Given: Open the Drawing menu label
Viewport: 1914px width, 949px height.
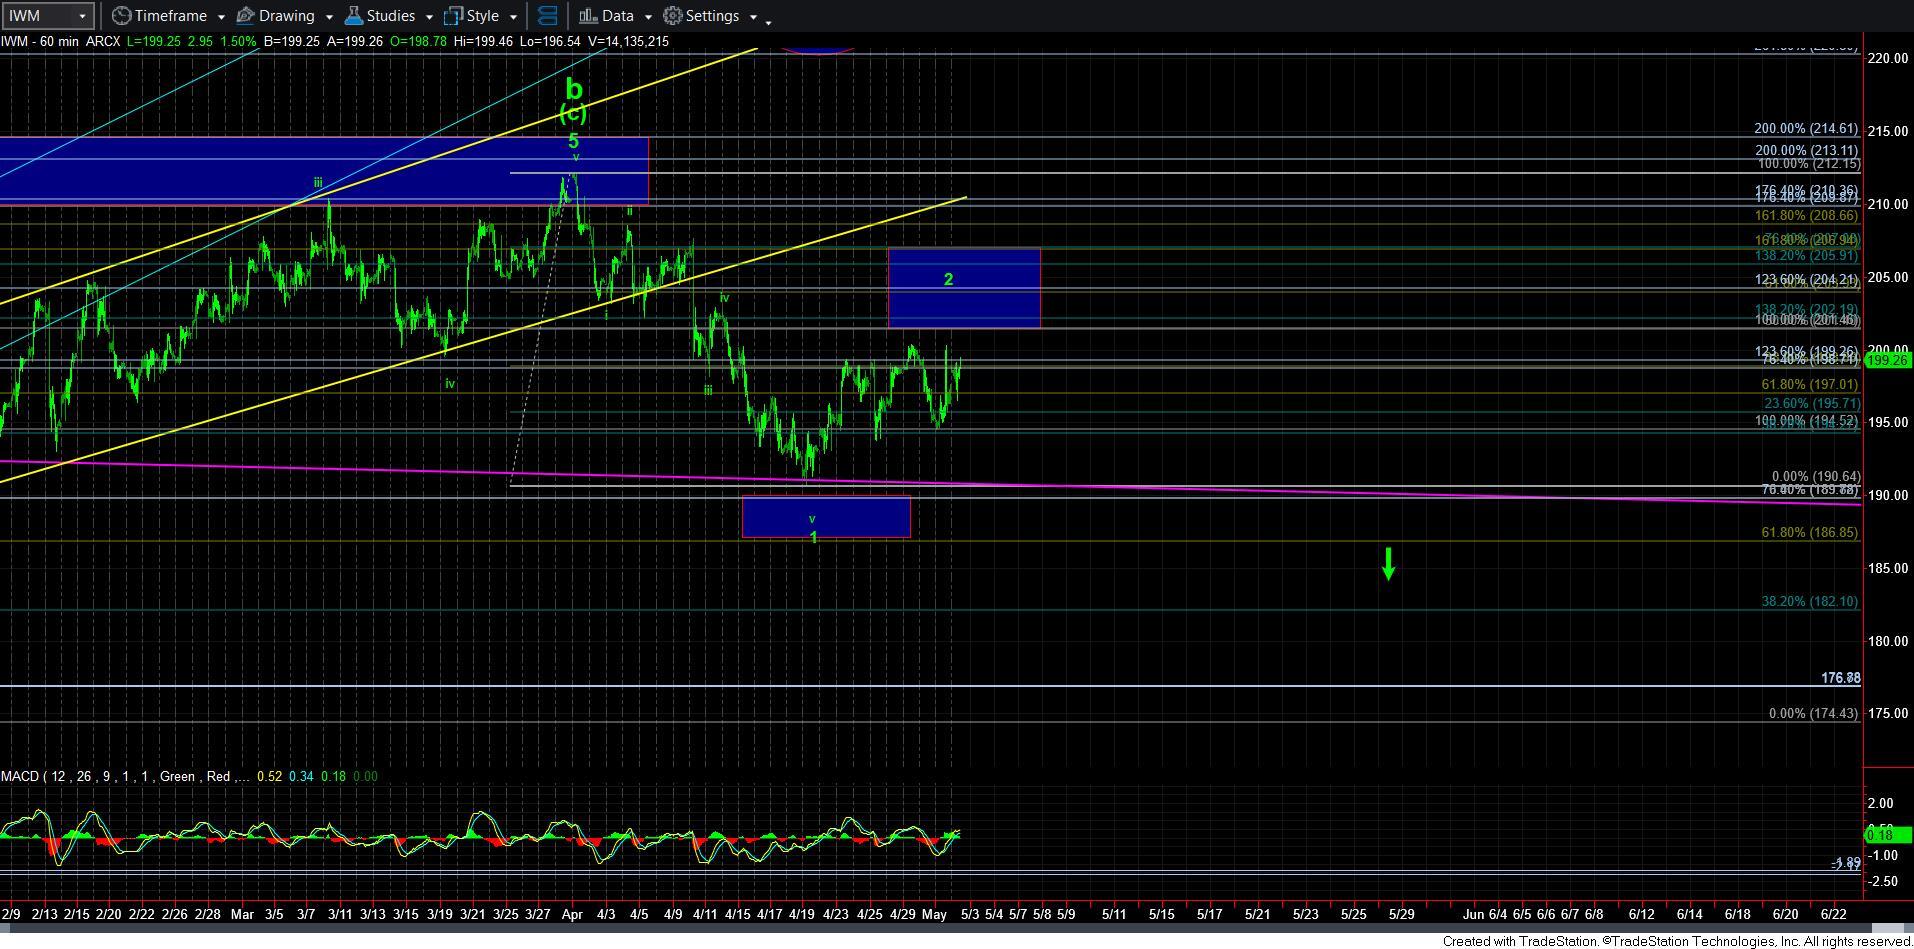Looking at the screenshot, I should coord(286,16).
